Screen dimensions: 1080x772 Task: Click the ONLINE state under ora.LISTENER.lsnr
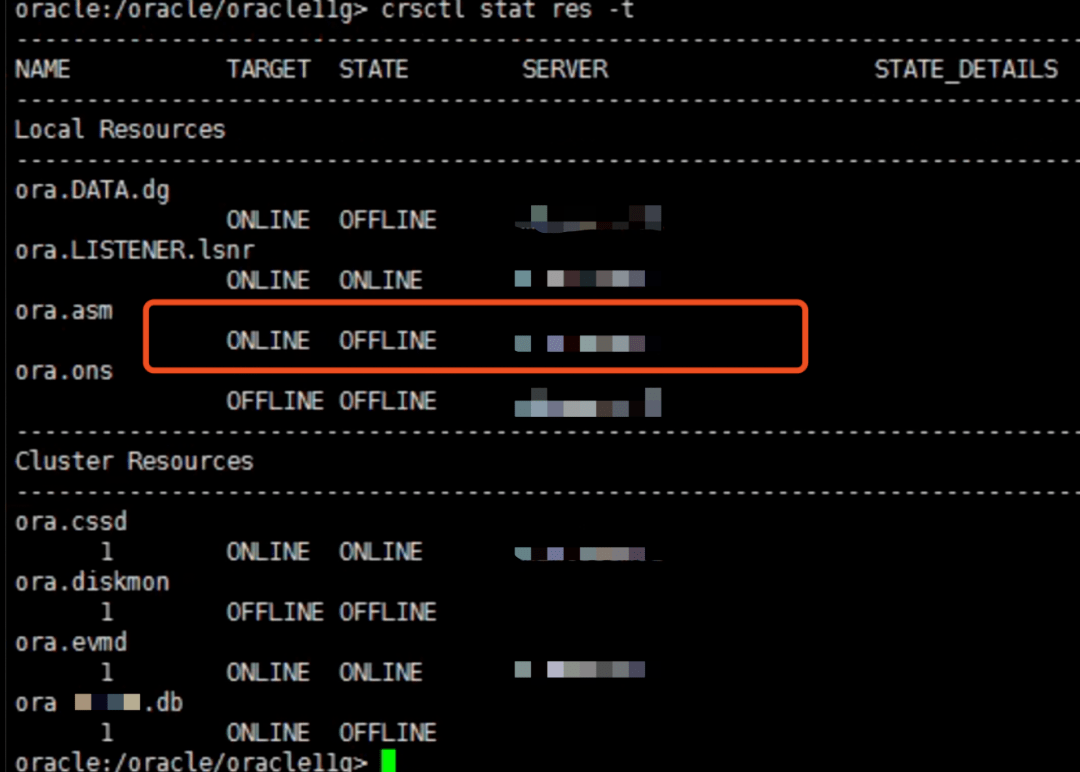[381, 280]
